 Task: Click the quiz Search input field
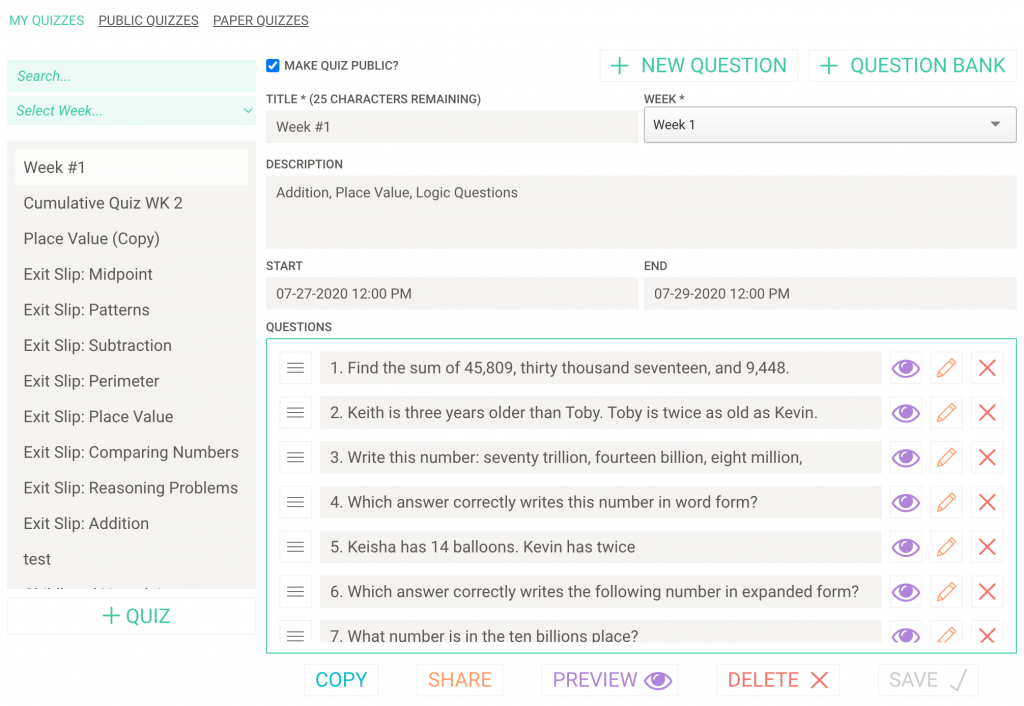(x=131, y=76)
